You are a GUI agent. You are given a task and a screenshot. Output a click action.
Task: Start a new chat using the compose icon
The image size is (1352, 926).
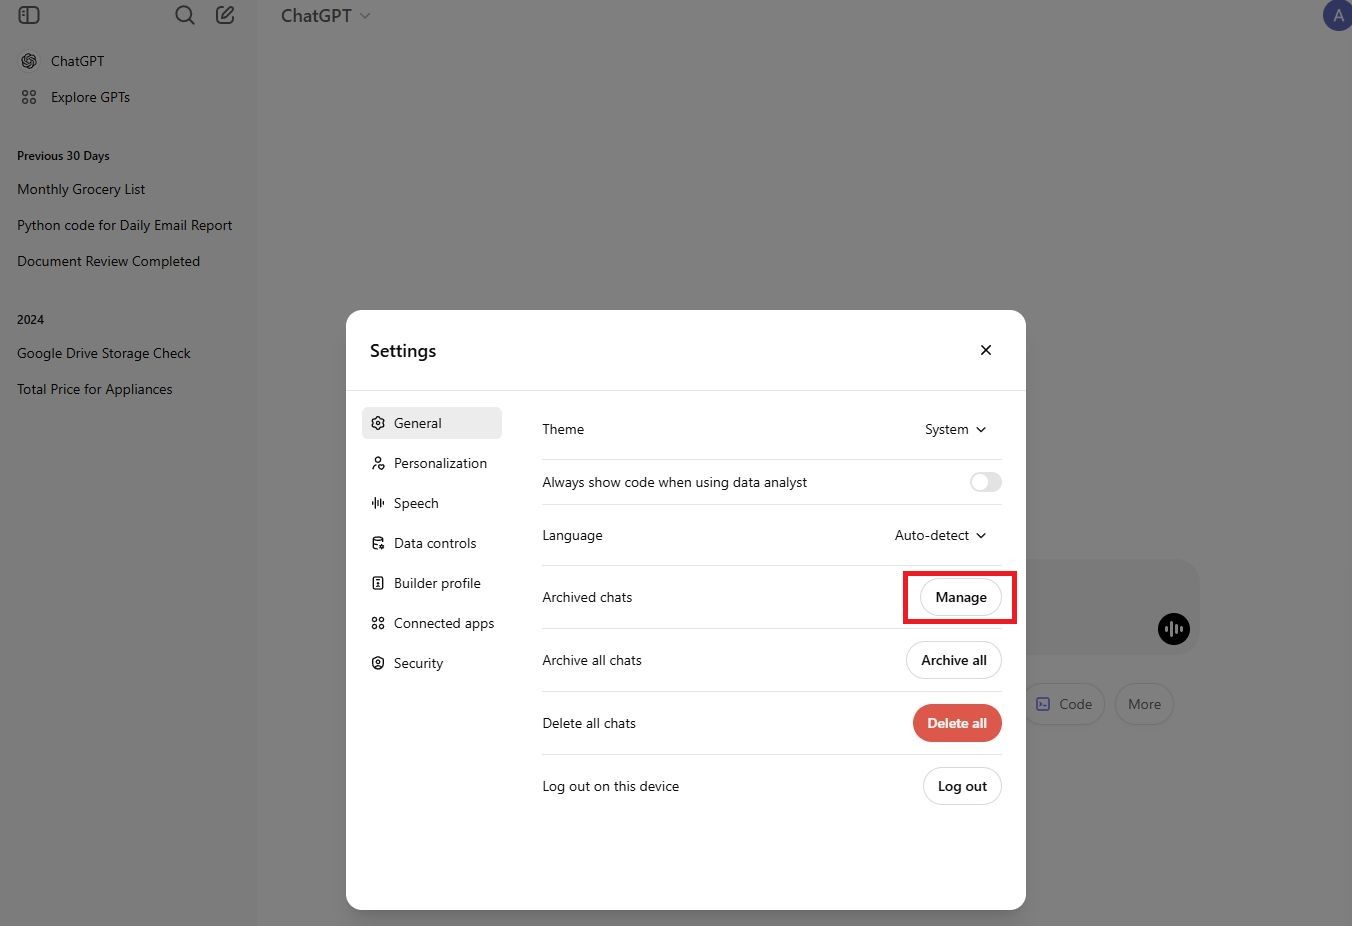click(225, 15)
